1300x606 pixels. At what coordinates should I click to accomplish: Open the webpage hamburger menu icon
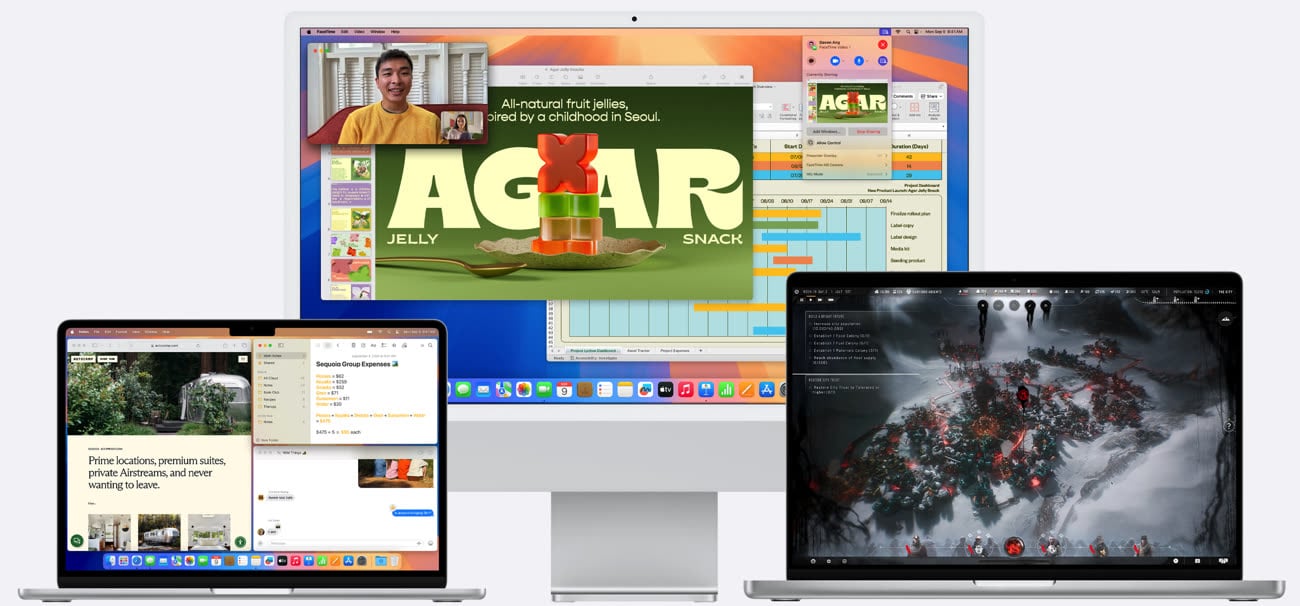[243, 359]
